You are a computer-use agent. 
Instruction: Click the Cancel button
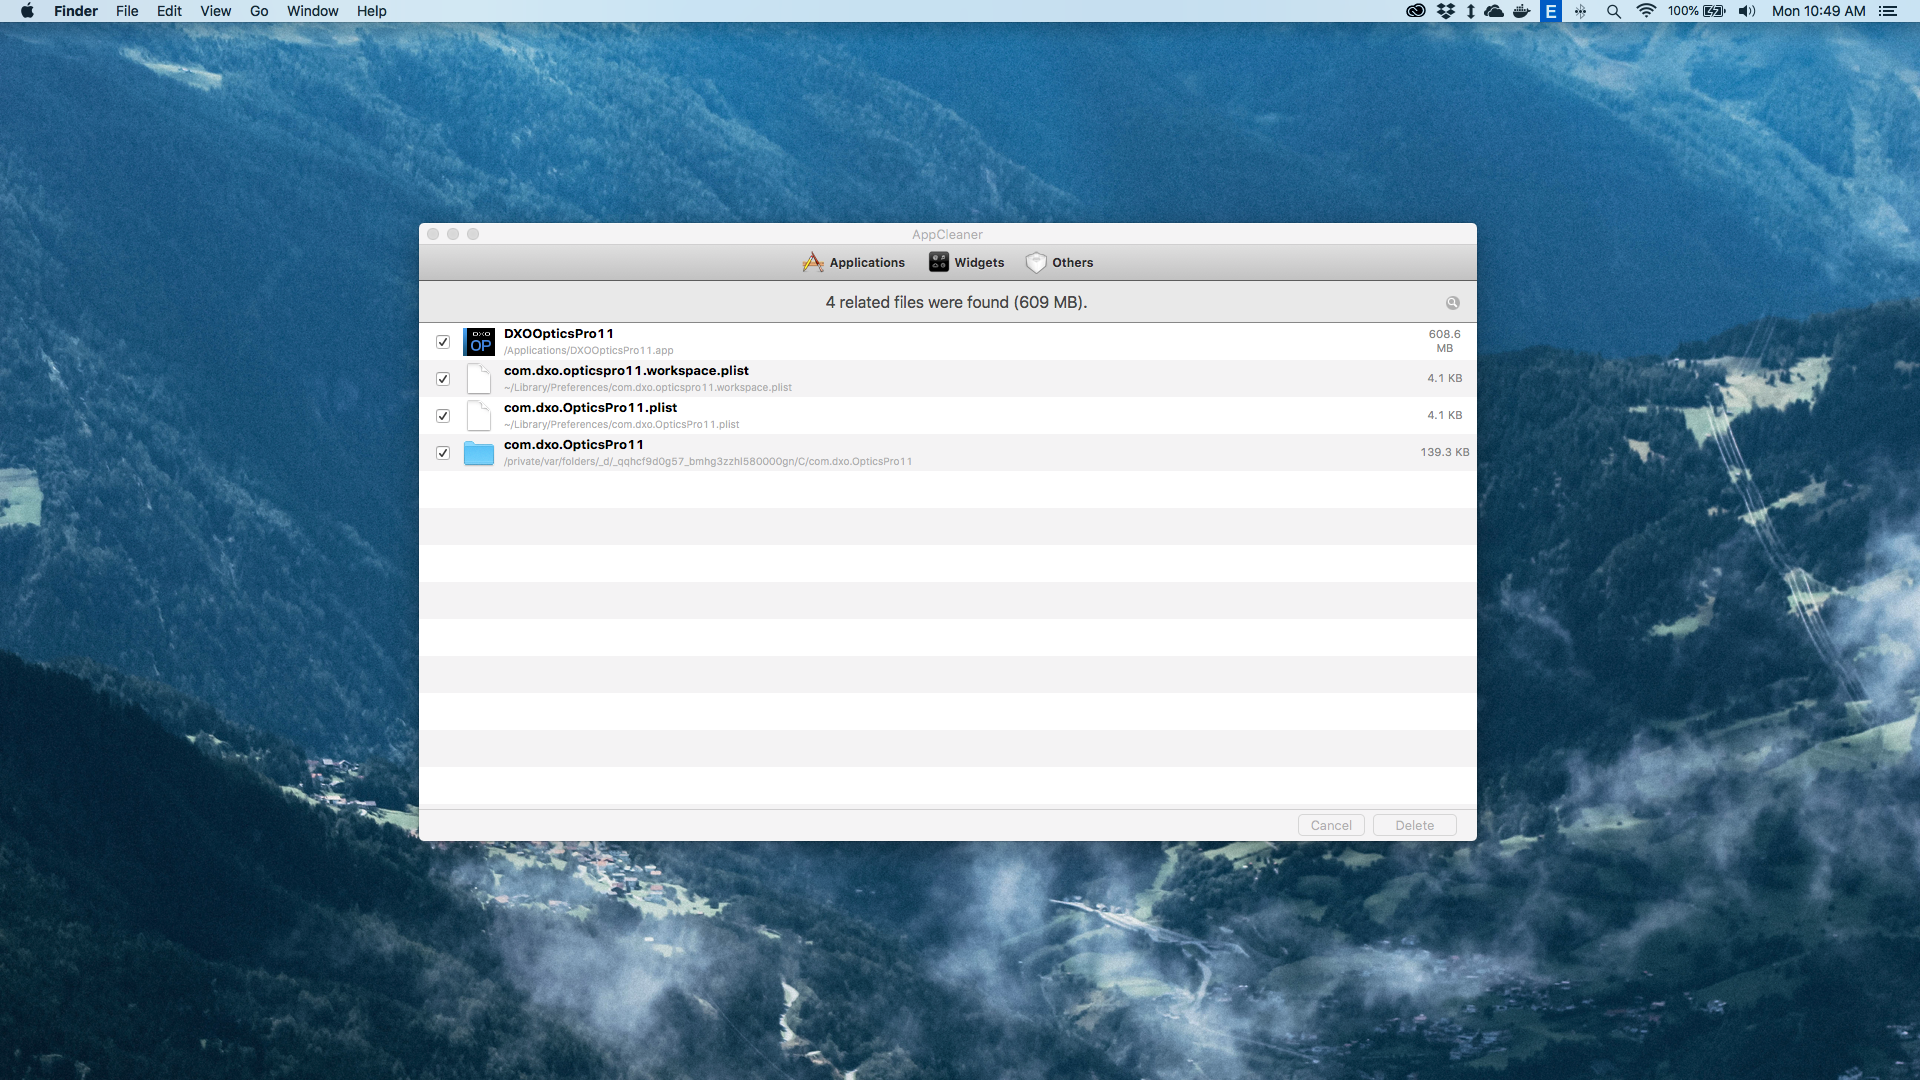click(1329, 825)
